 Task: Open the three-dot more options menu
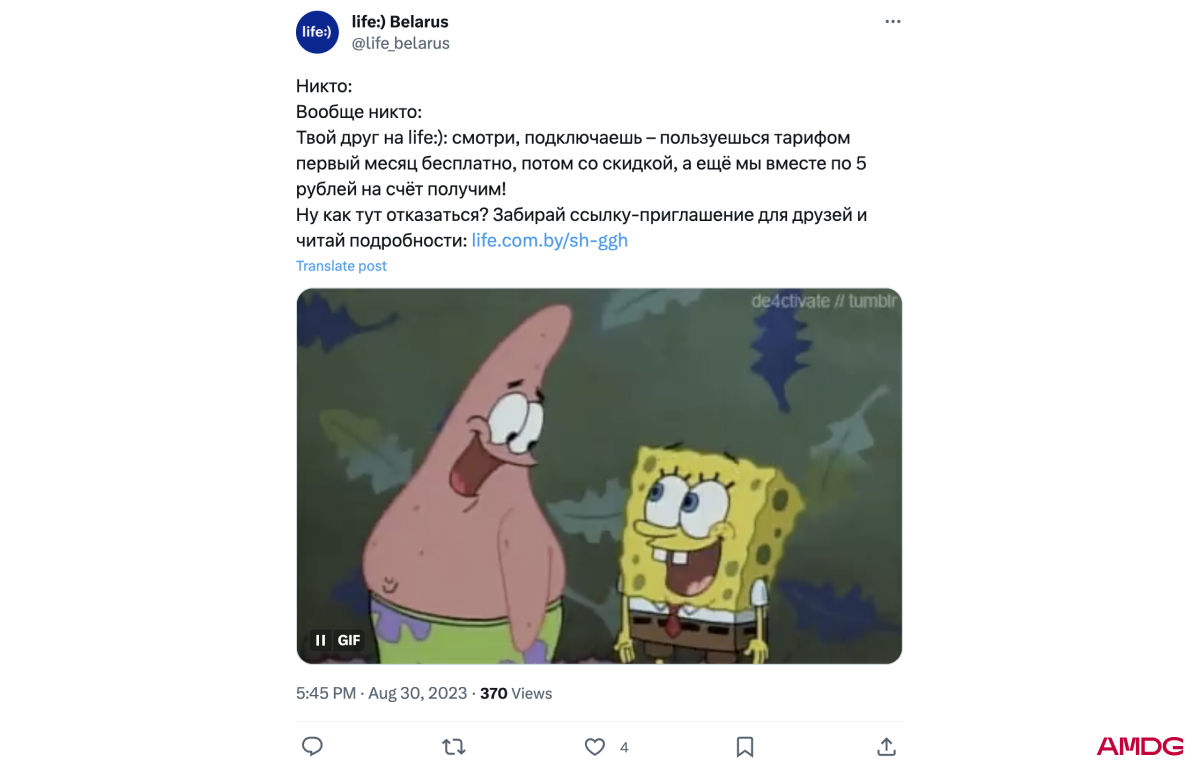893,22
